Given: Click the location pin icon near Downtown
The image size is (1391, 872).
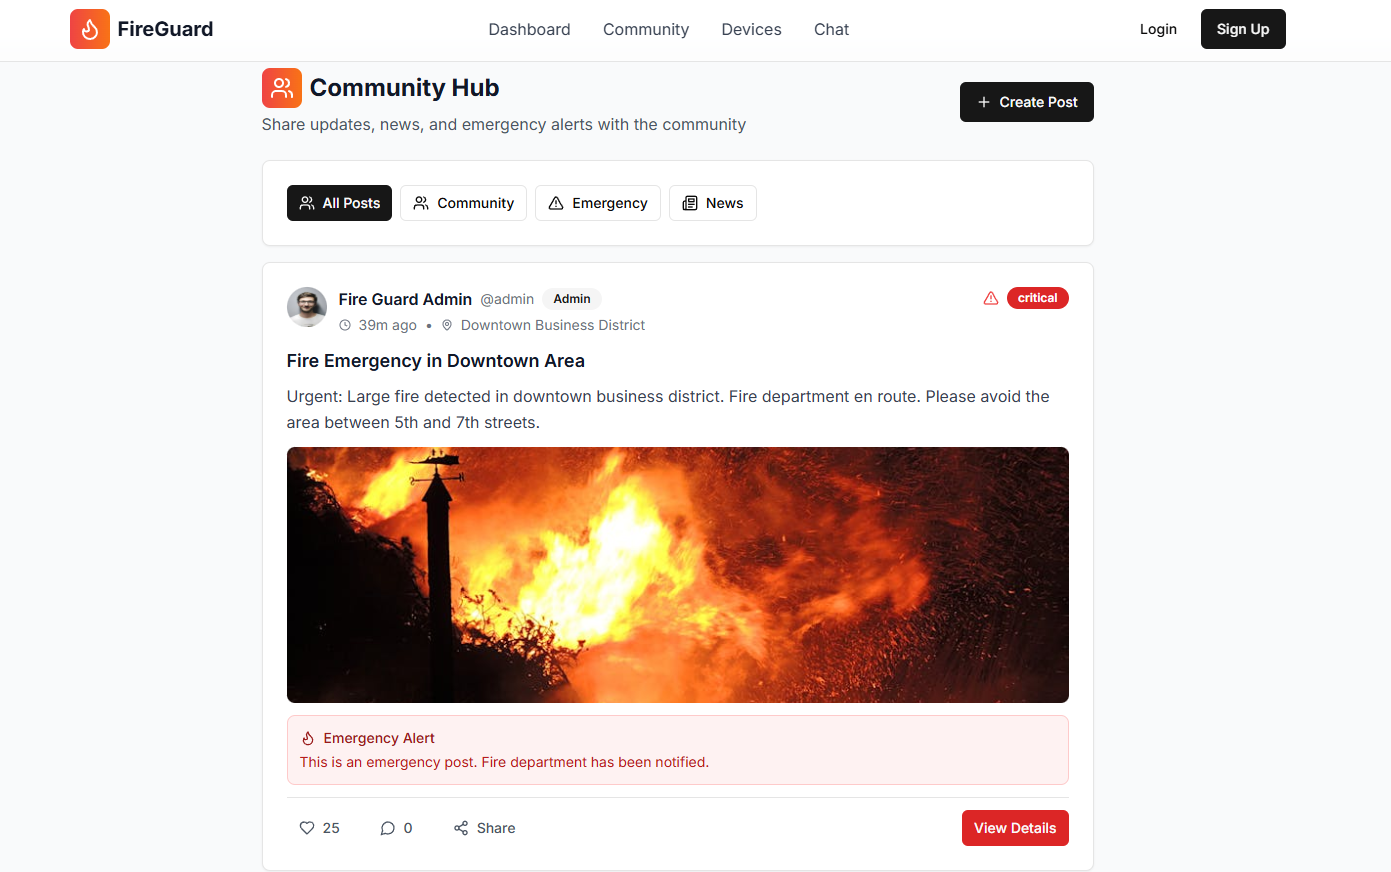Looking at the screenshot, I should point(447,325).
